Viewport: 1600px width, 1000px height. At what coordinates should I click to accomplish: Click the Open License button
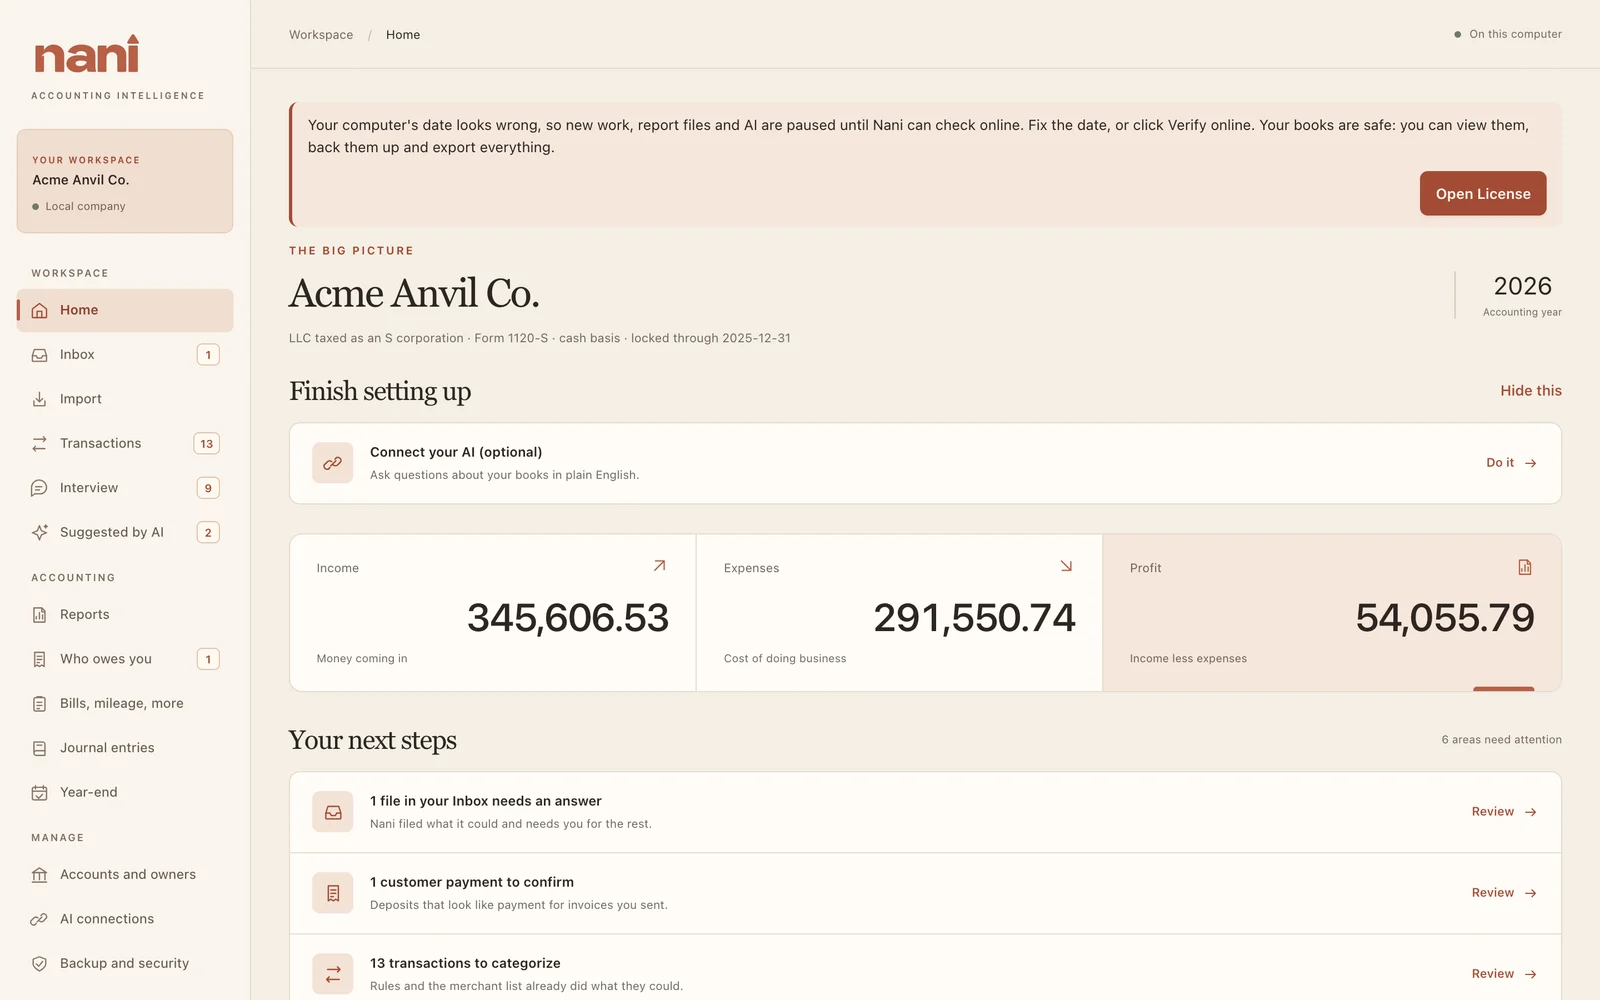[x=1483, y=194]
